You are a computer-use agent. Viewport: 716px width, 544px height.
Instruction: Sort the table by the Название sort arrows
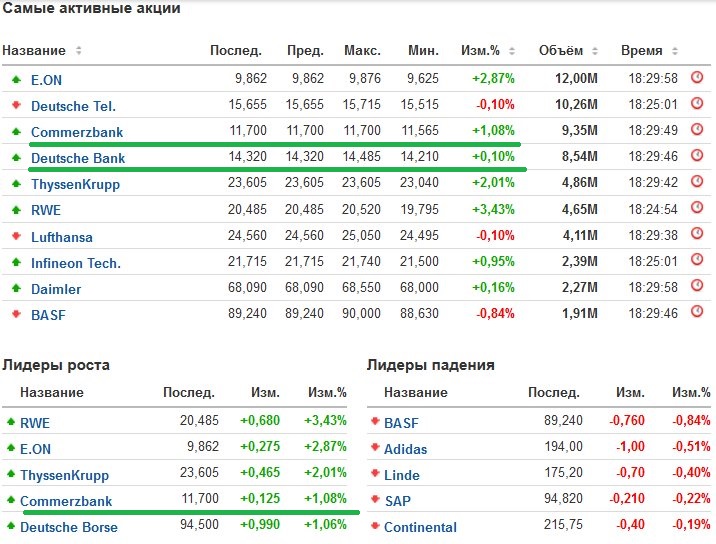79,51
